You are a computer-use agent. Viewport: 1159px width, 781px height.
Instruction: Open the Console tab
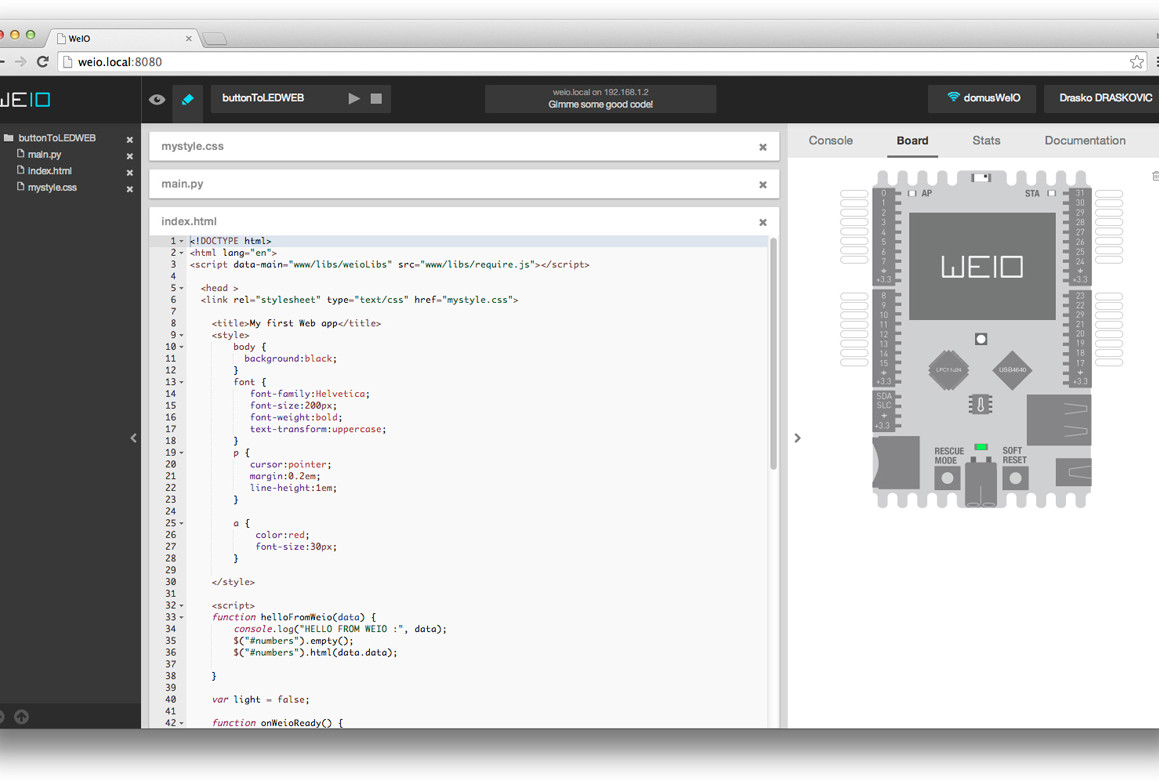(x=830, y=140)
